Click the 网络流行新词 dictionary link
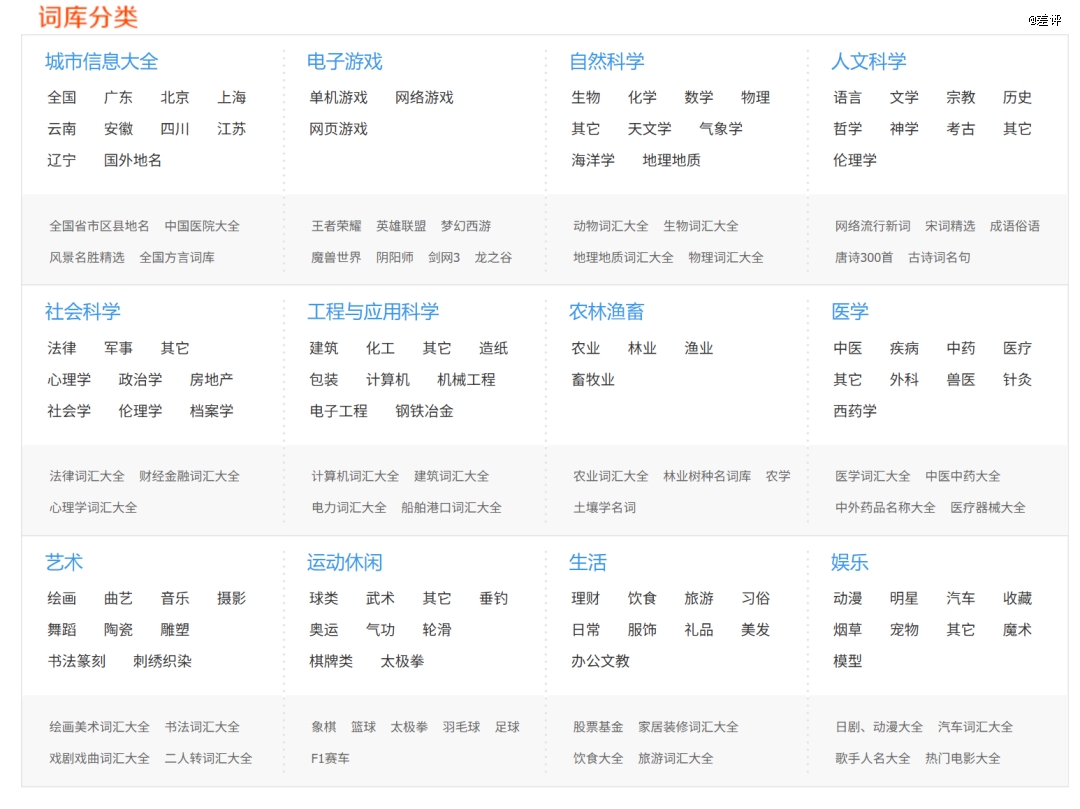This screenshot has width=1080, height=809. (x=872, y=226)
